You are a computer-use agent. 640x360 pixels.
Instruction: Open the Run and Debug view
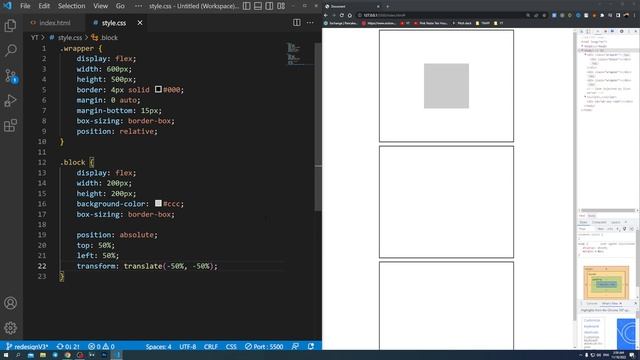pos(10,100)
